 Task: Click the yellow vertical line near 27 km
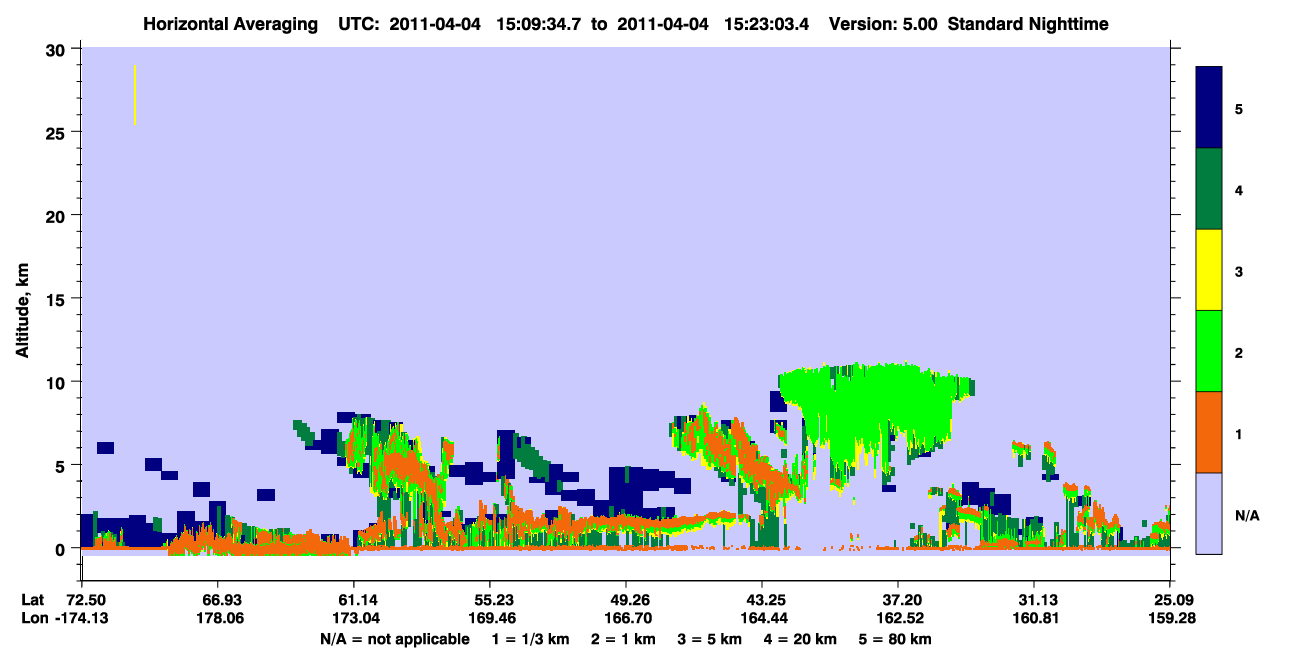(x=134, y=95)
